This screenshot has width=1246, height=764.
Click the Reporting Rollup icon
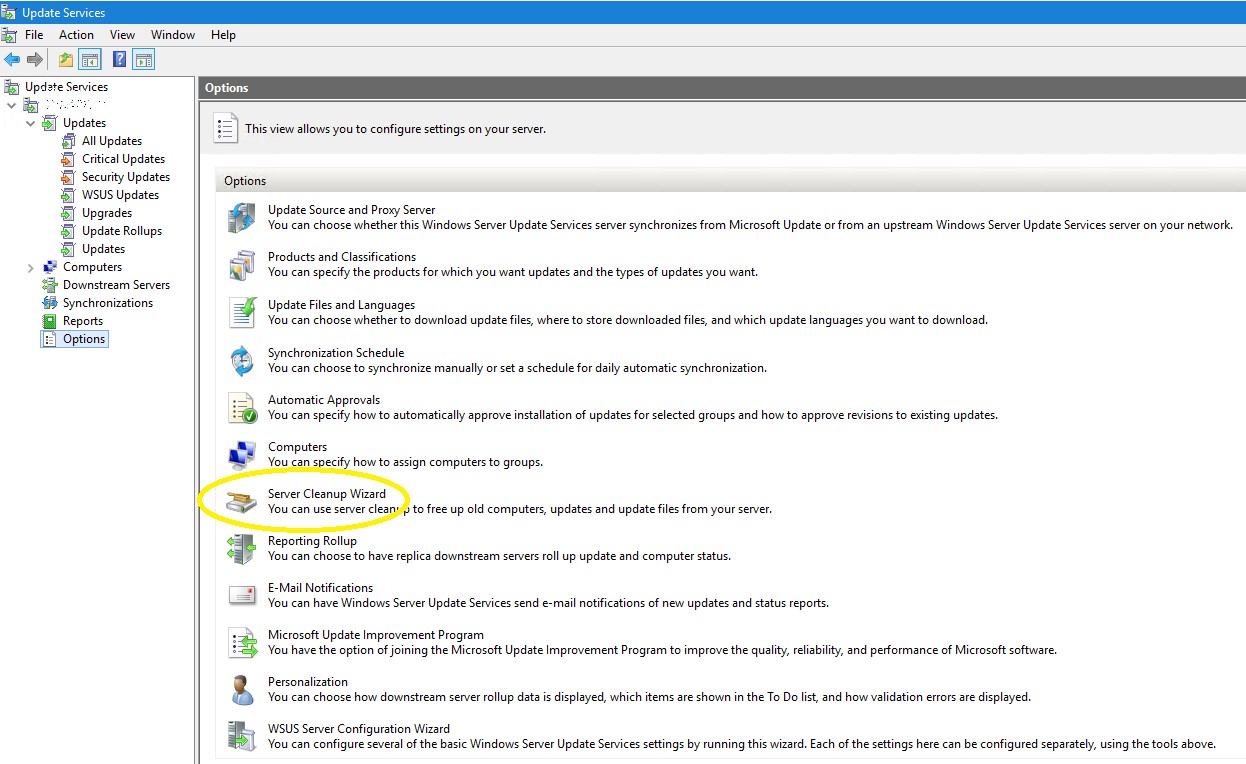242,548
